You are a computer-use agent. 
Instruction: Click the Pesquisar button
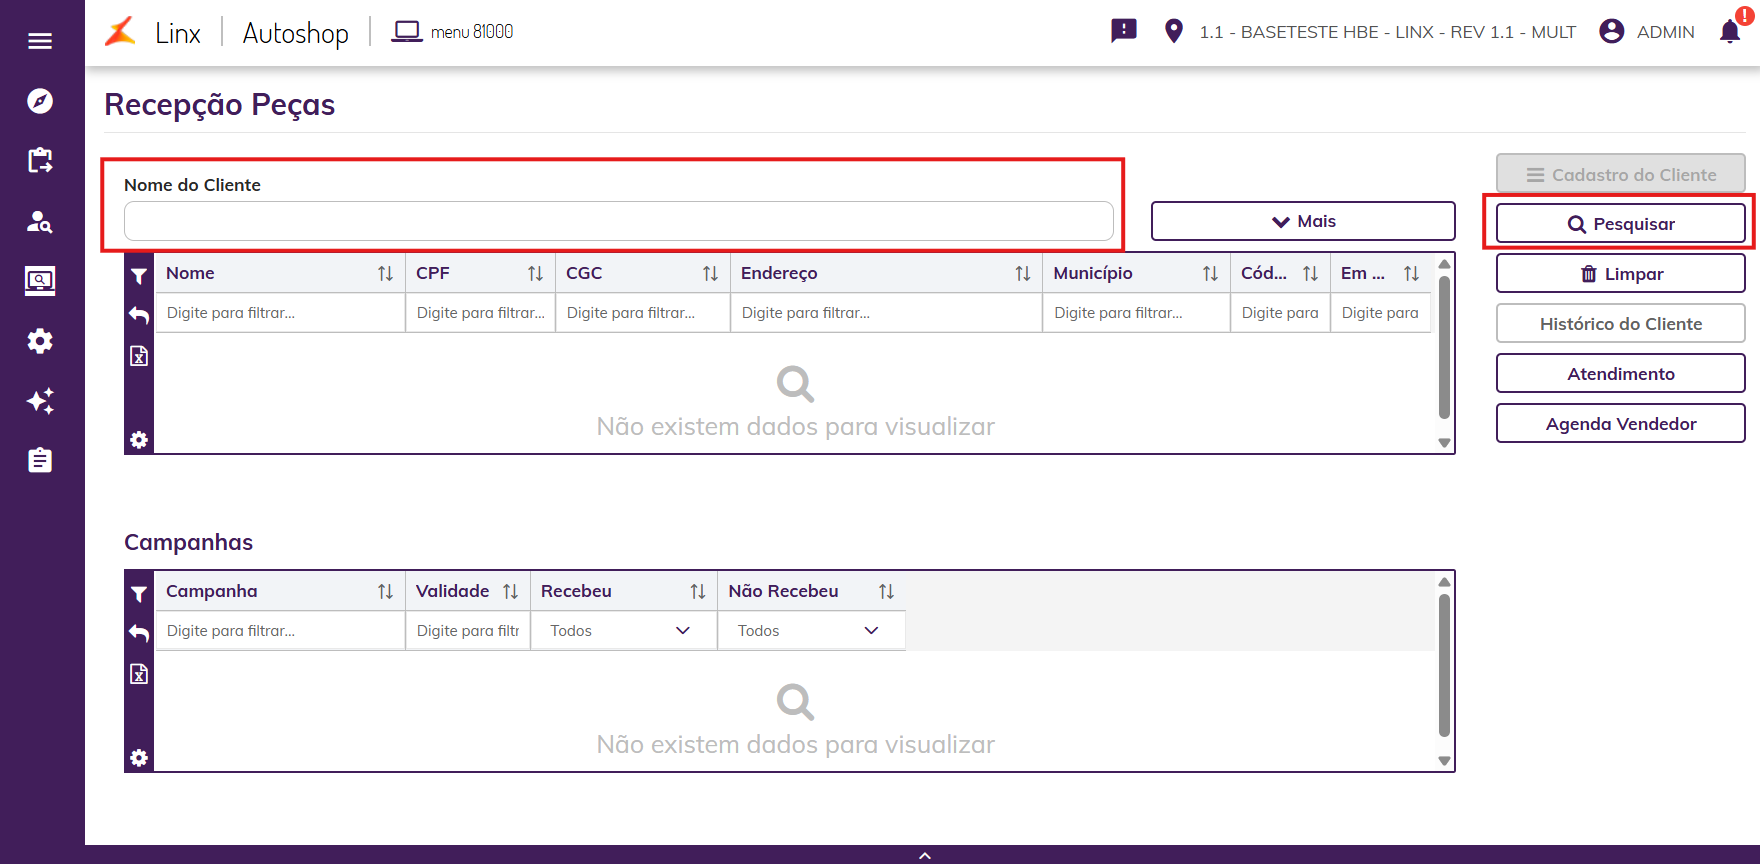tap(1621, 224)
